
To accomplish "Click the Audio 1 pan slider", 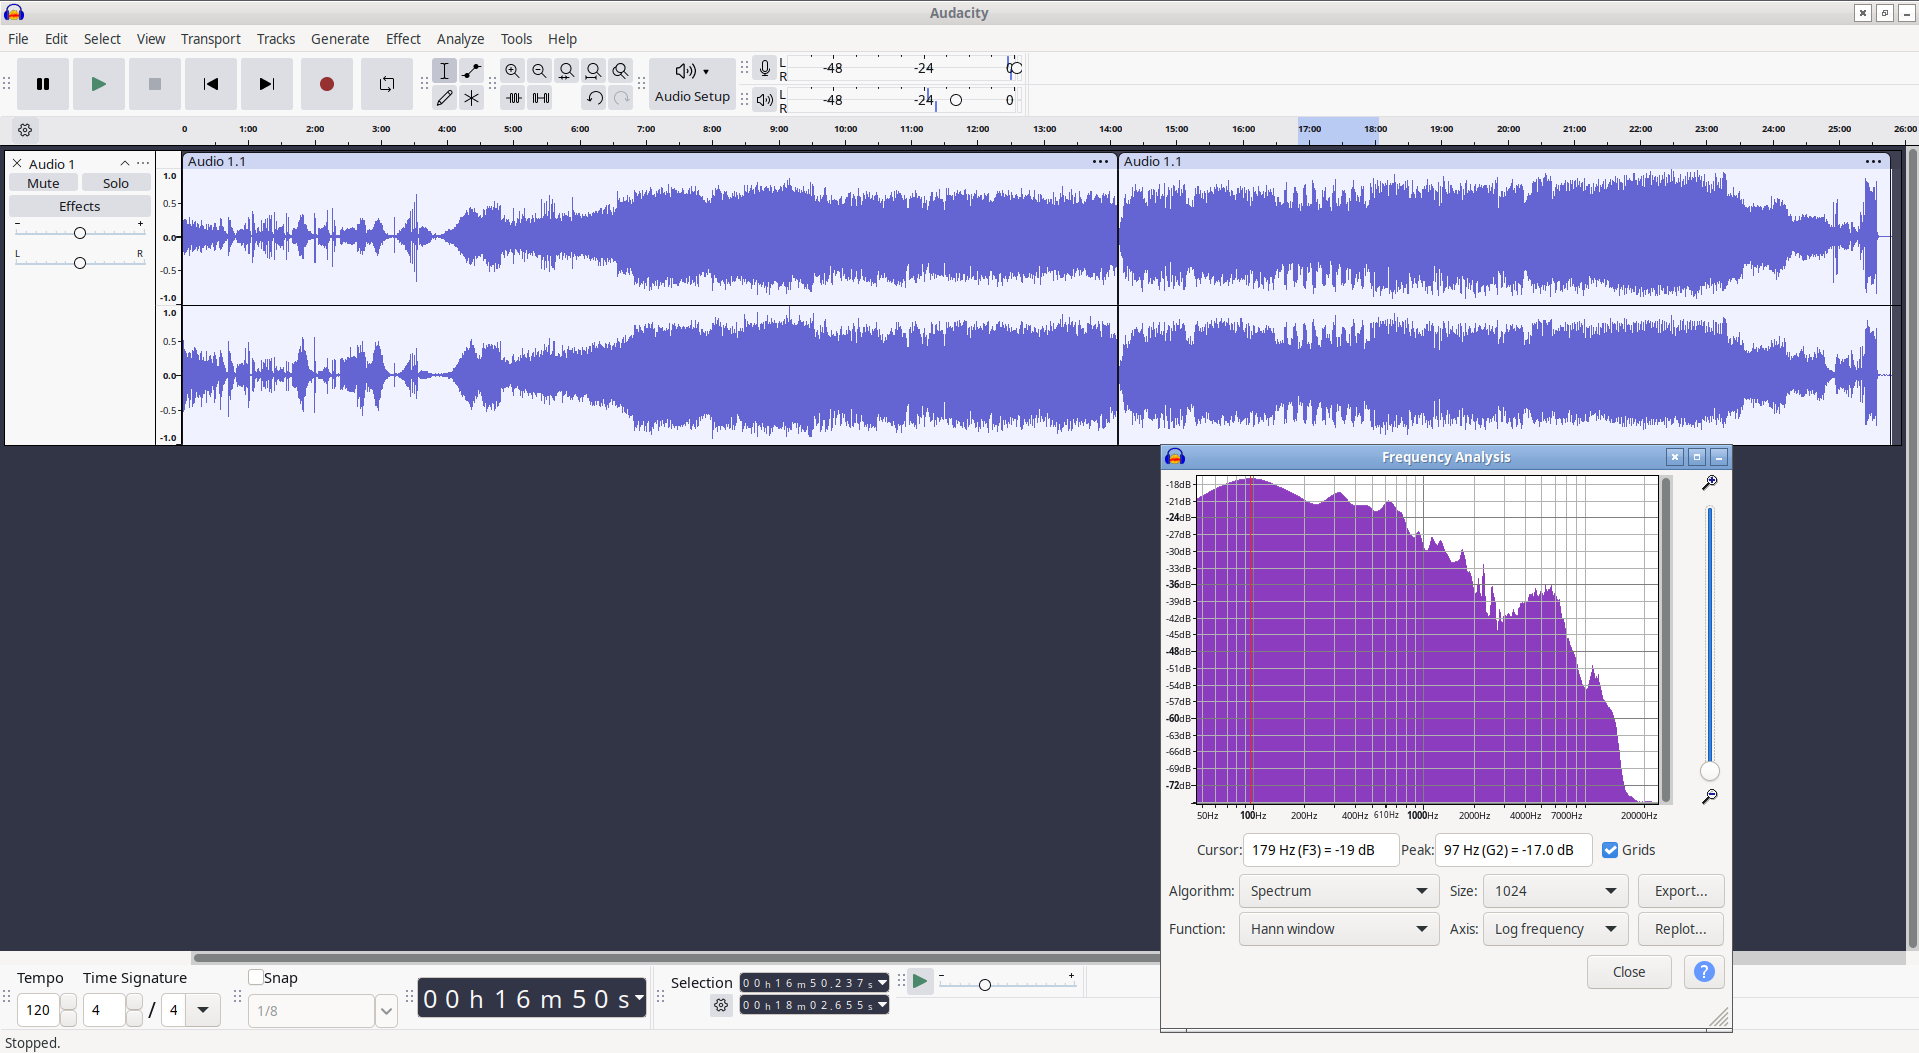I will 80,262.
